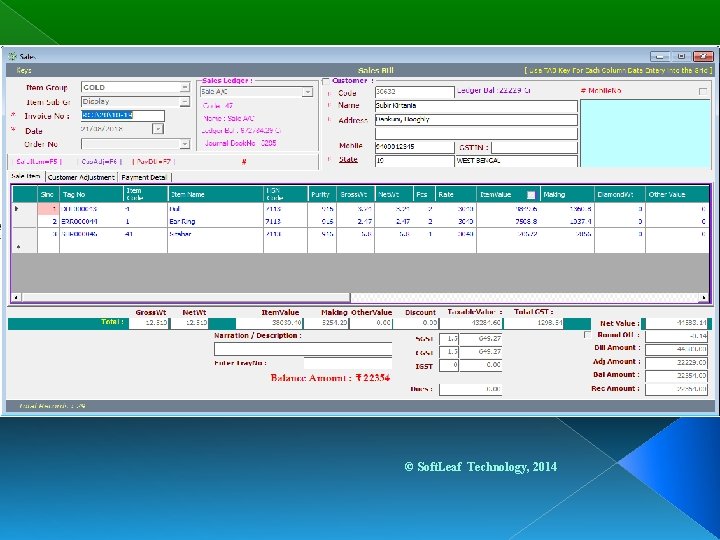Screen dimensions: 720x540
Task: Click the Other Value column header
Action: pos(677,194)
